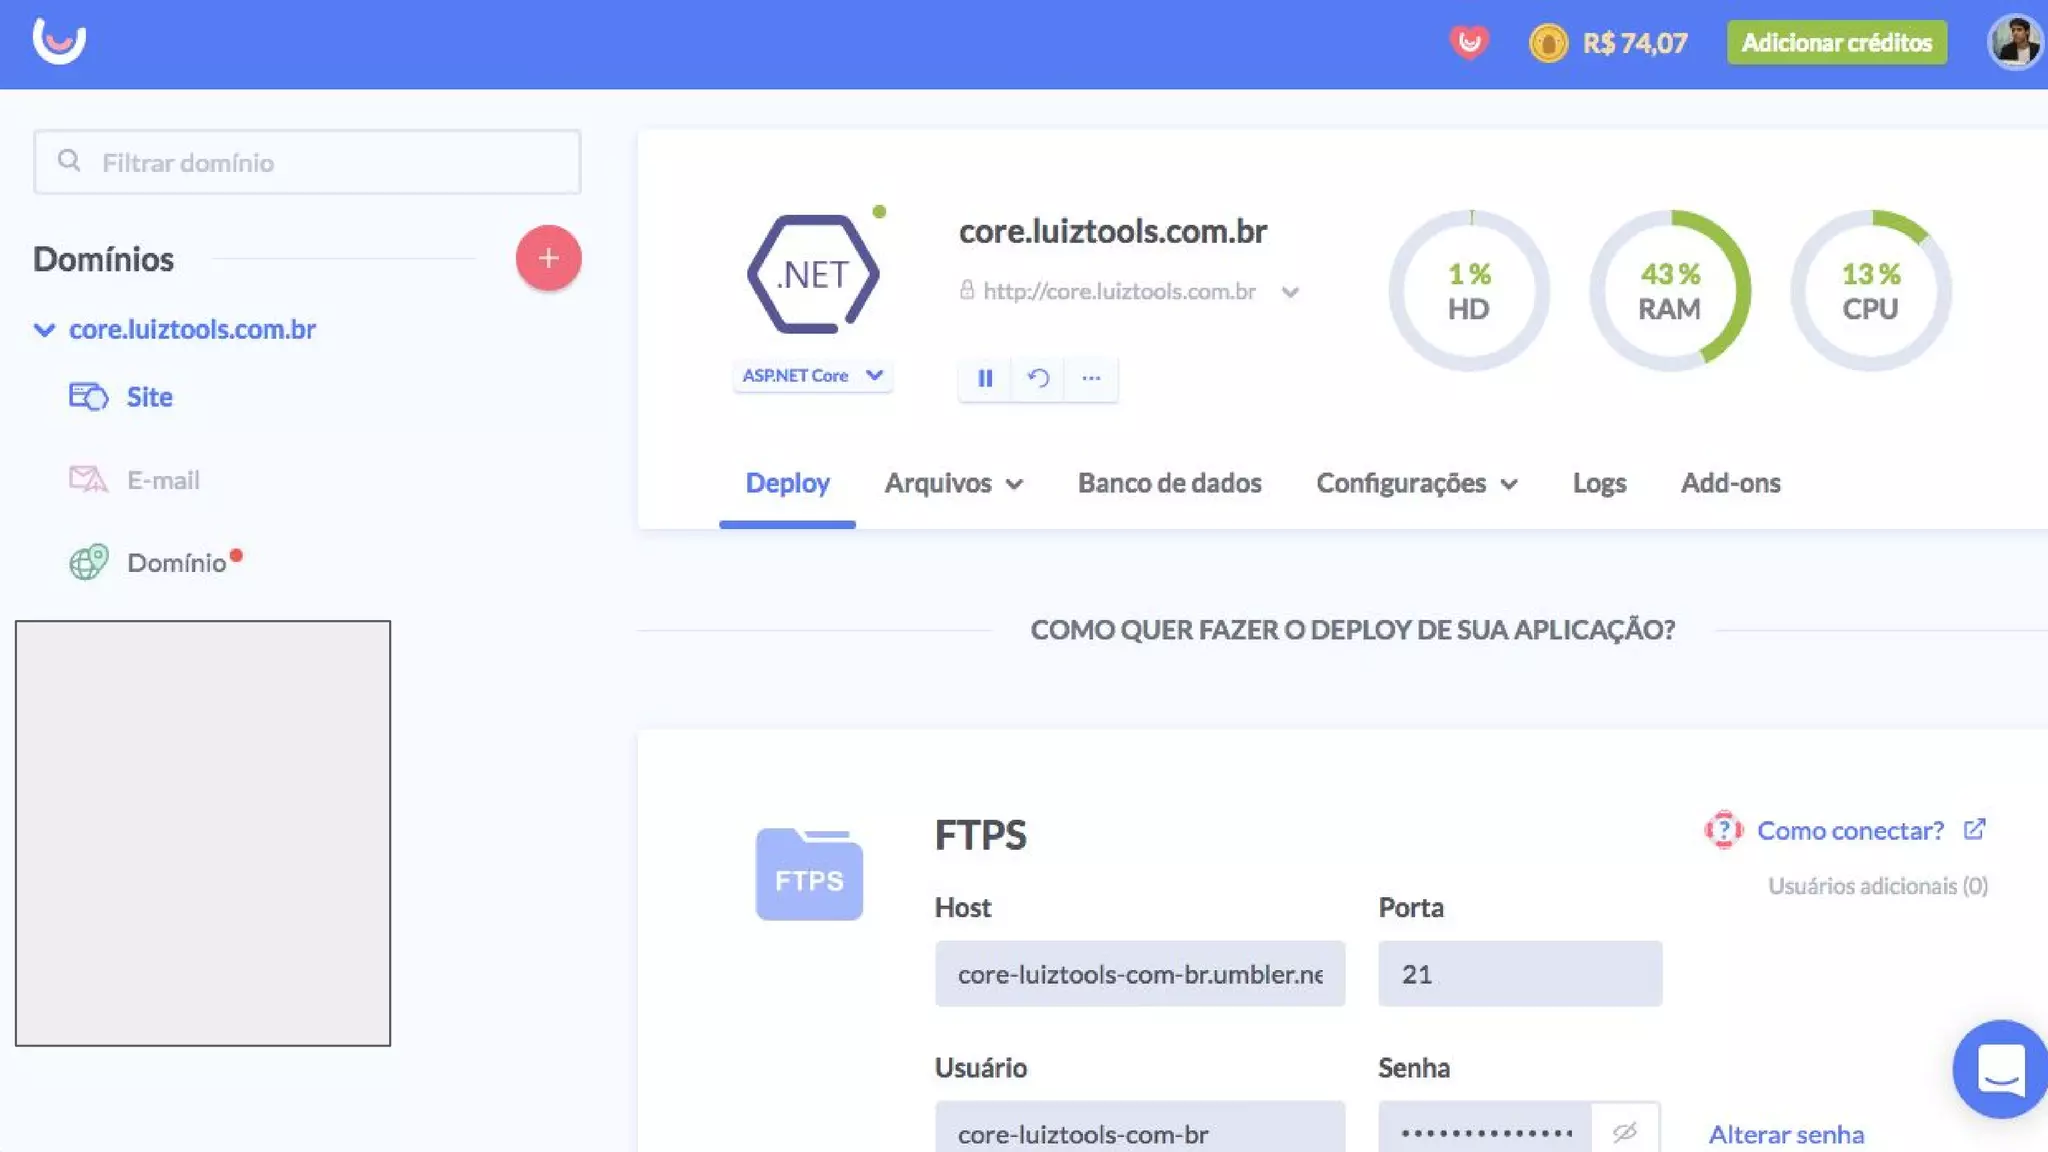Restart the app using the reload icon
This screenshot has width=2048, height=1152.
coord(1038,378)
